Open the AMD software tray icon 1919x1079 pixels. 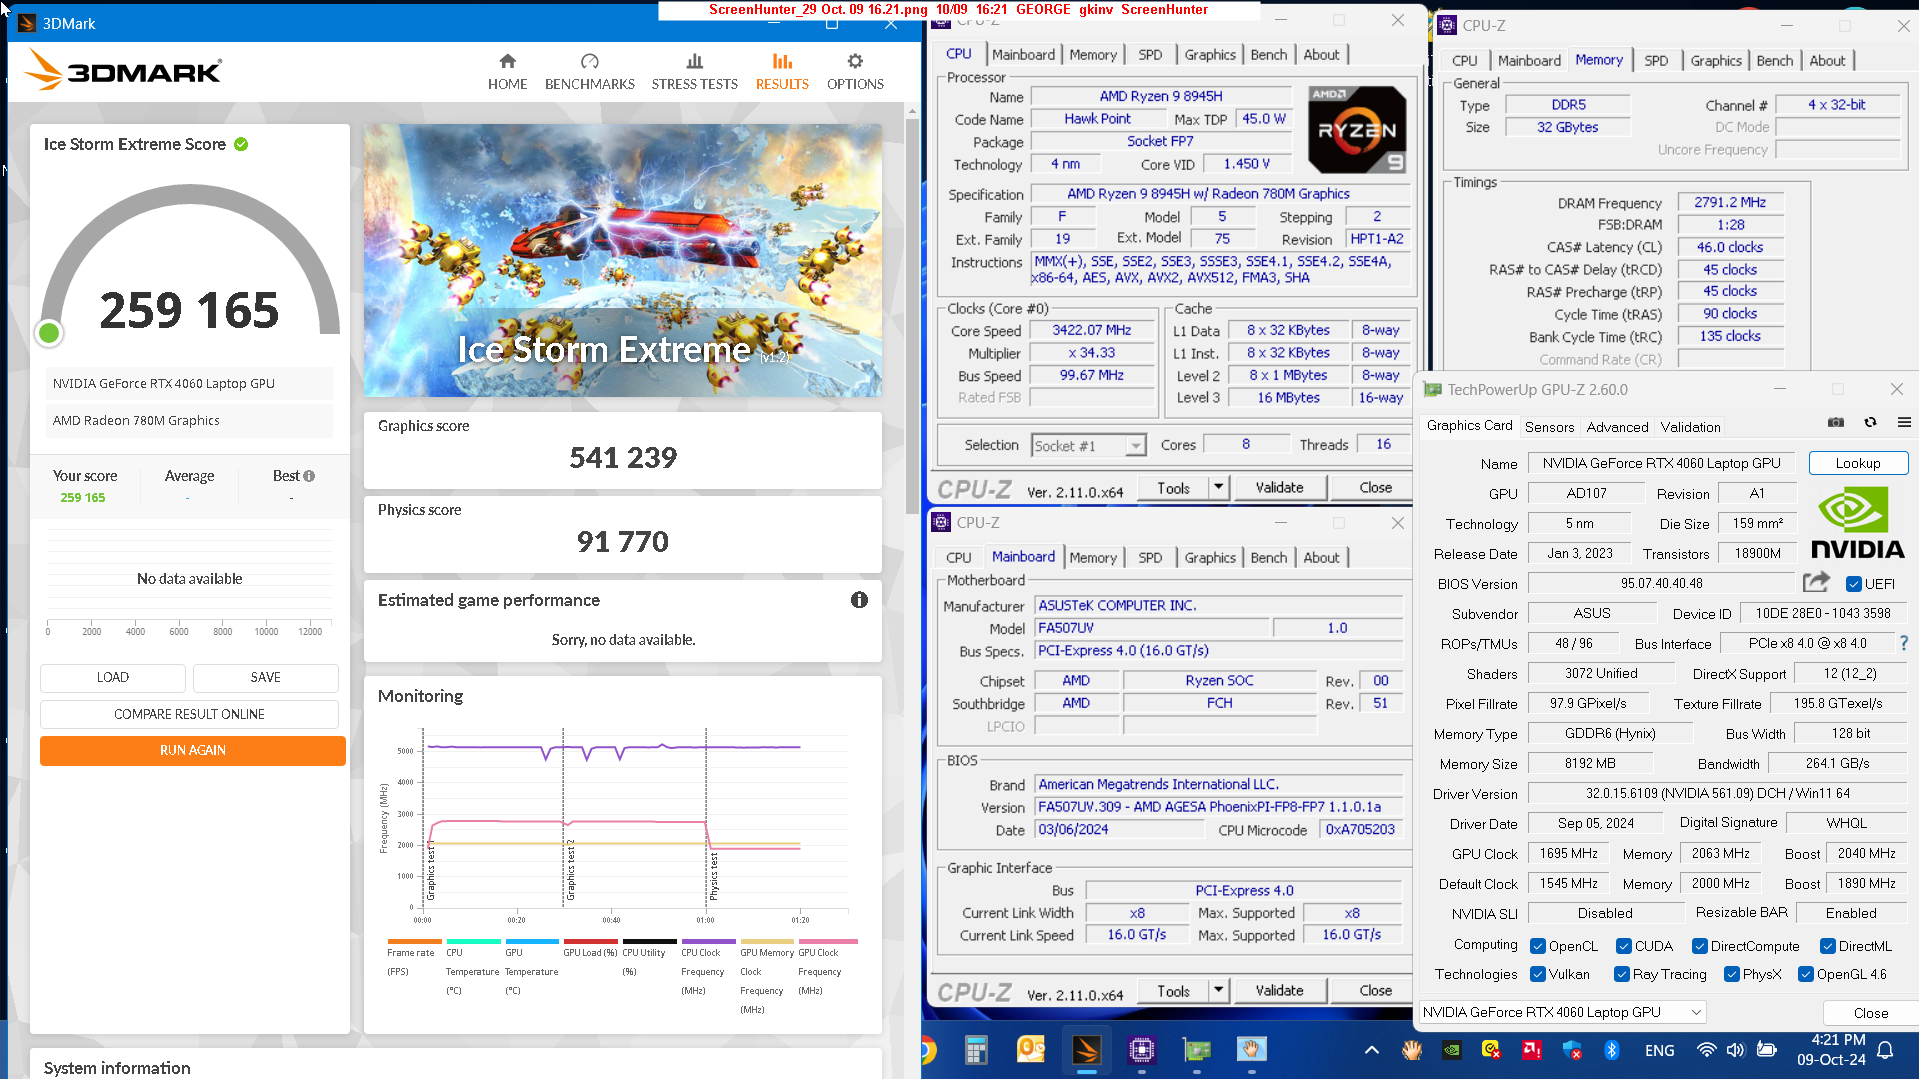pos(1531,1050)
